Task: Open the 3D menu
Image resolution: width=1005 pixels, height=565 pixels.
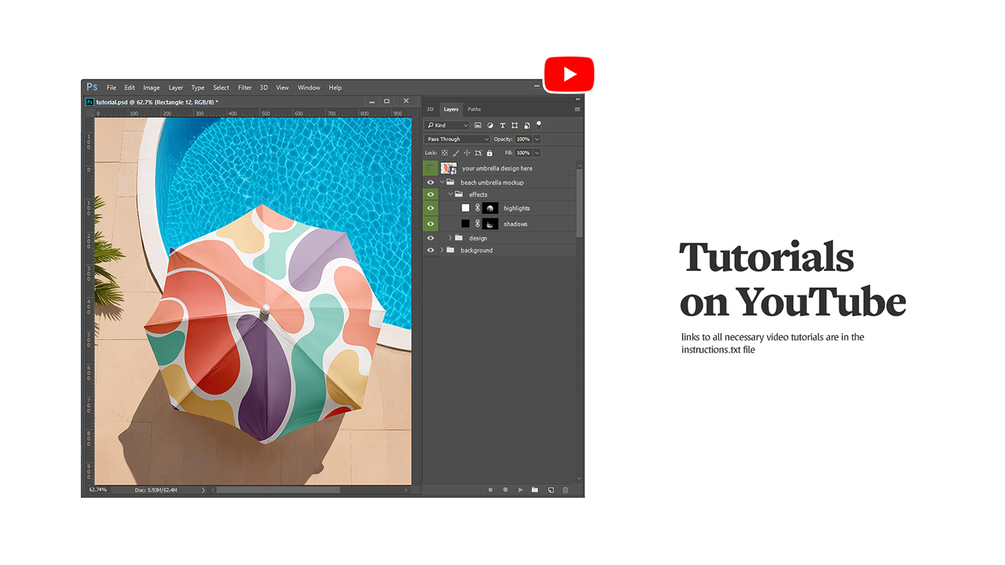Action: click(263, 88)
